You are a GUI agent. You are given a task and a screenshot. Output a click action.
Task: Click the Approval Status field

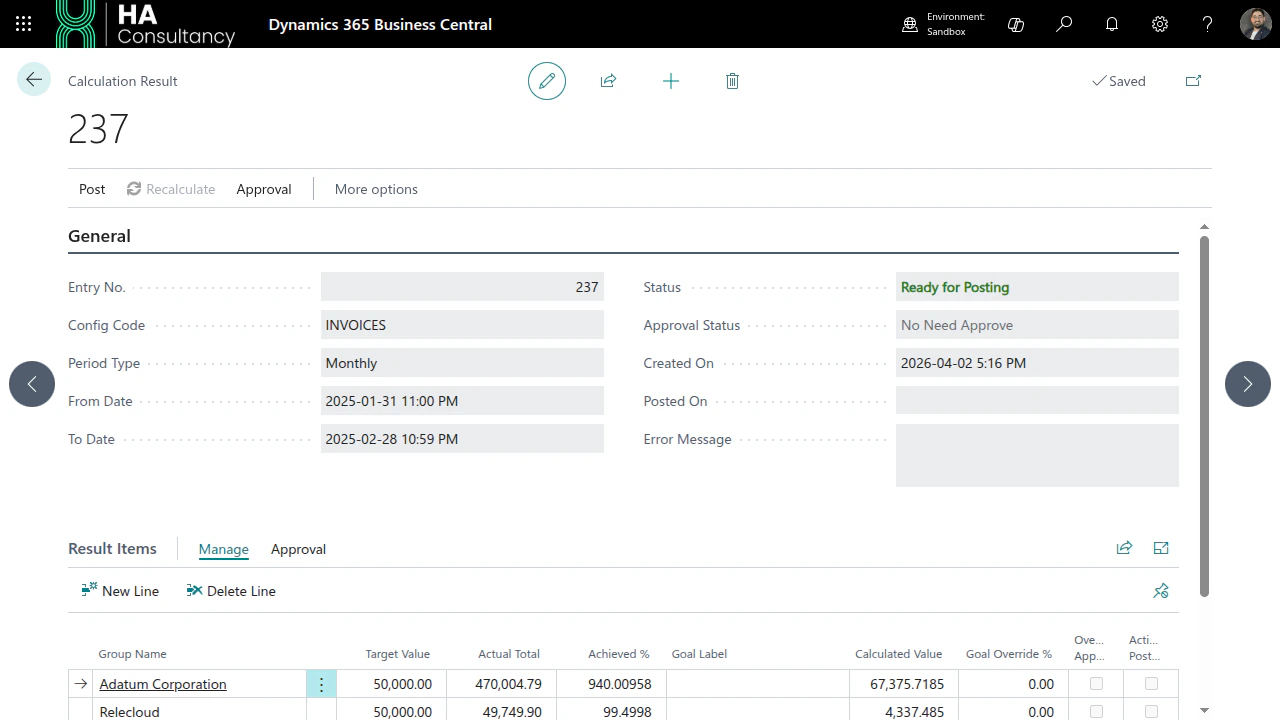pyautogui.click(x=1037, y=325)
